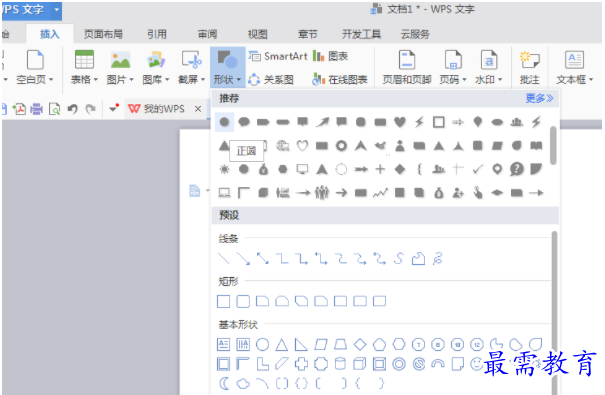Select the isosceles triangle in 基本形状
This screenshot has height=395, width=605.
click(282, 344)
